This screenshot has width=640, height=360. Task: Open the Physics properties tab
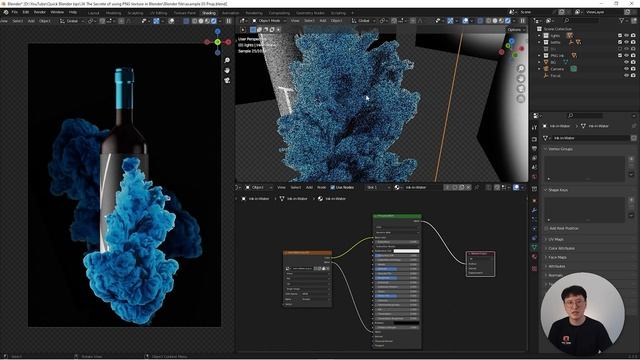tap(534, 229)
